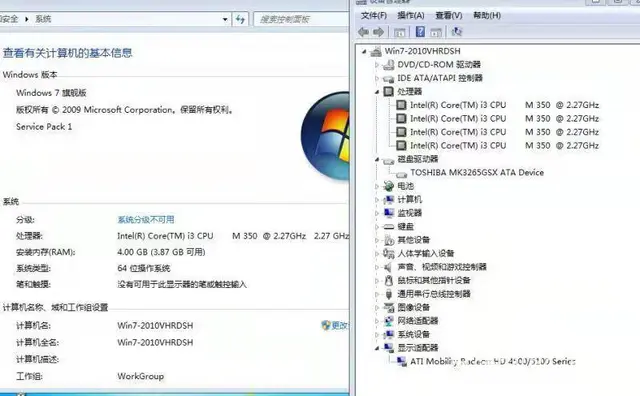Screen dimensions: 640x396
Task: Click the 人体学输入设备 icon
Action: (389, 254)
